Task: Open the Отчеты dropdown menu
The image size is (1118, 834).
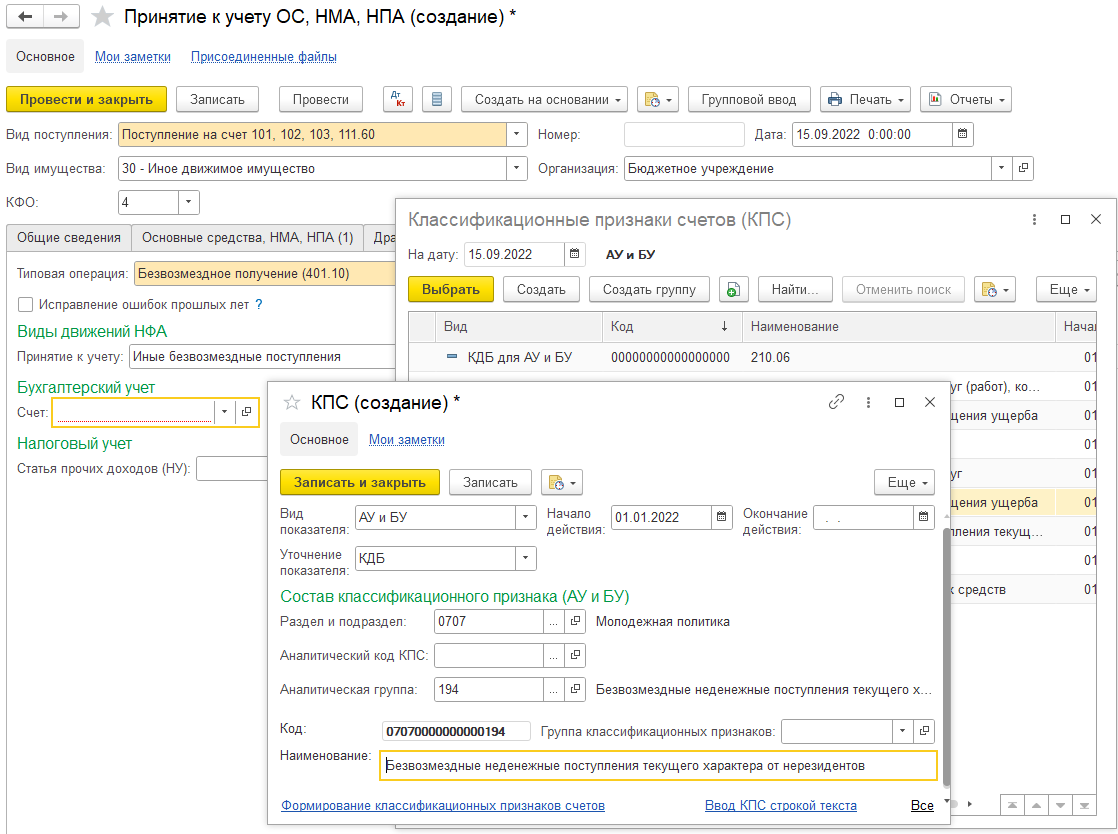Action: [x=966, y=100]
